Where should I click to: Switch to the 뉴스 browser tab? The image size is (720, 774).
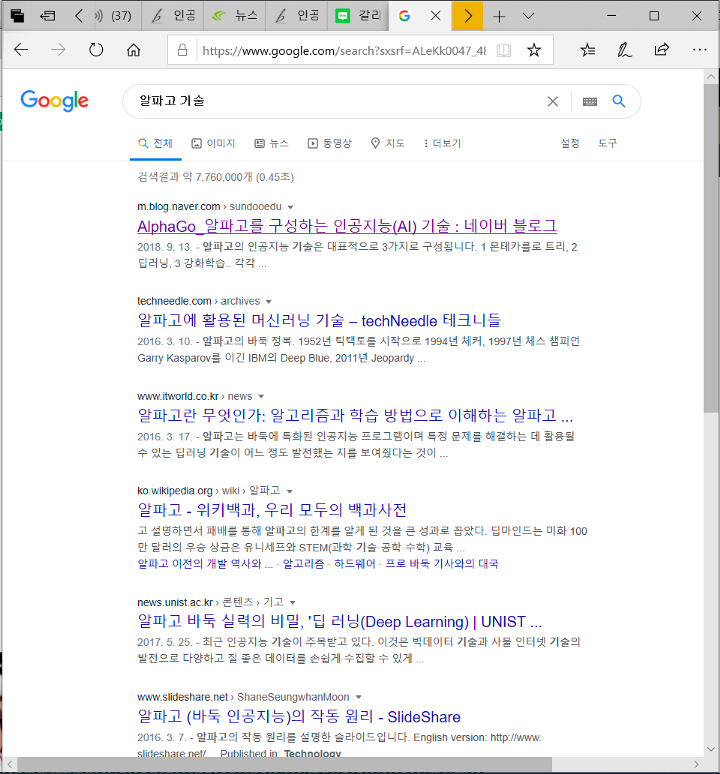[x=235, y=16]
